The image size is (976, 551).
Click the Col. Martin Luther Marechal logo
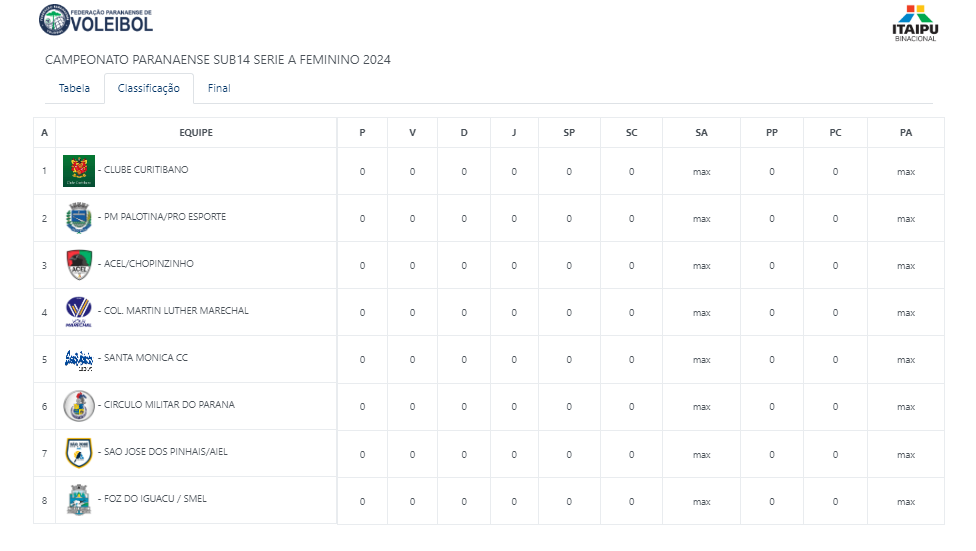point(79,312)
